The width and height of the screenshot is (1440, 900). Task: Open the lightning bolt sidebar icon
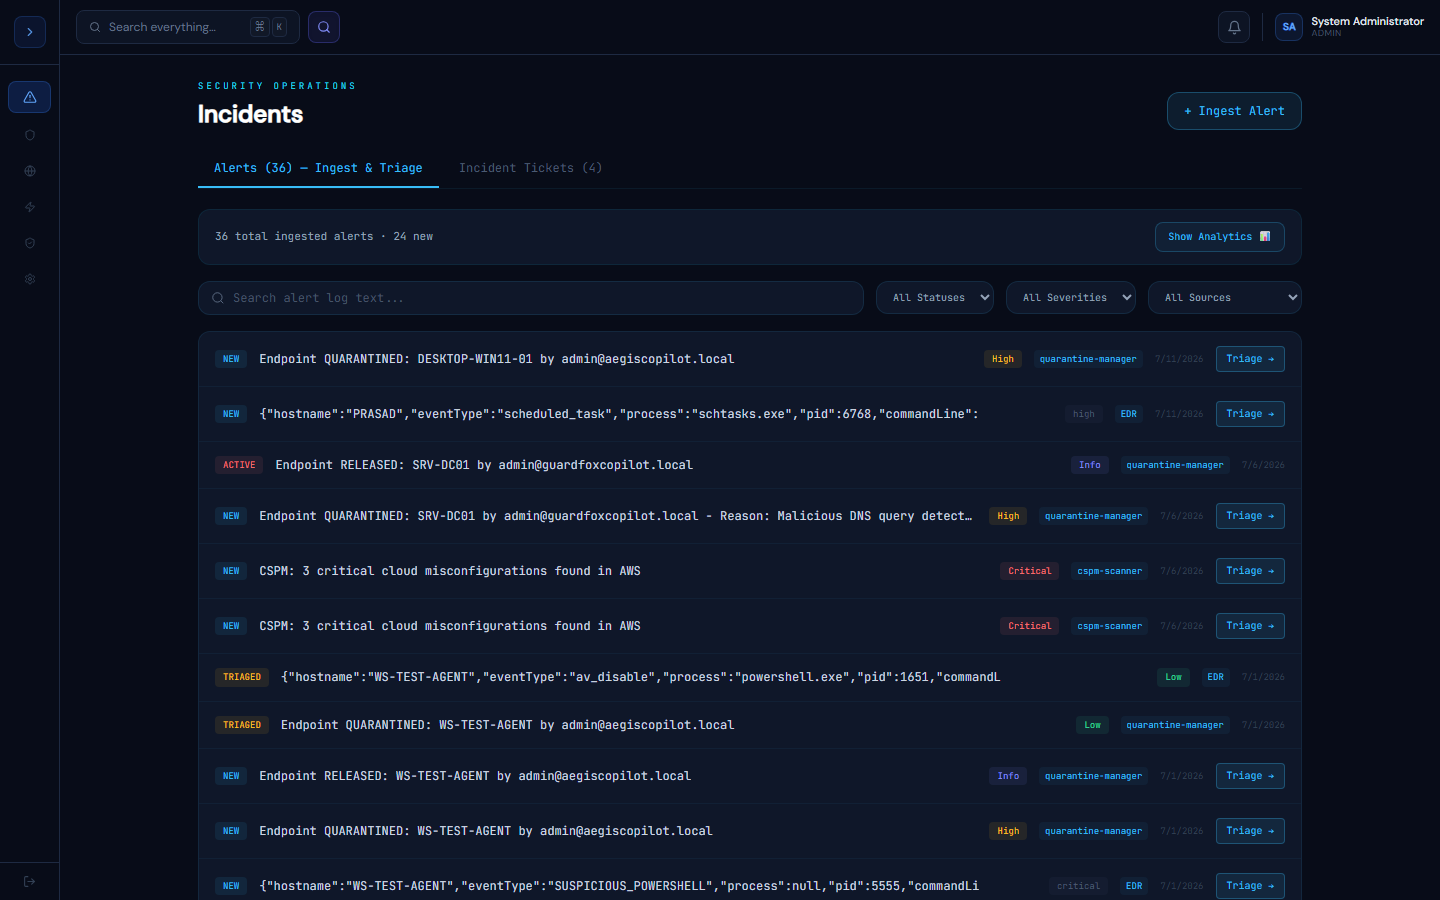[30, 207]
